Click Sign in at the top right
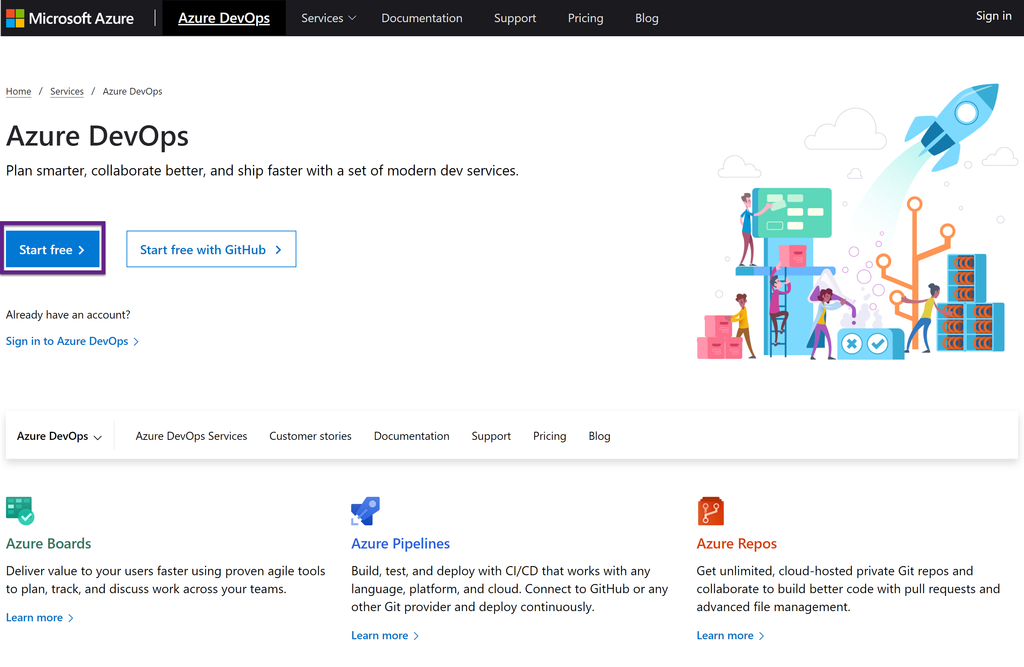Viewport: 1024px width, 667px height. [993, 15]
